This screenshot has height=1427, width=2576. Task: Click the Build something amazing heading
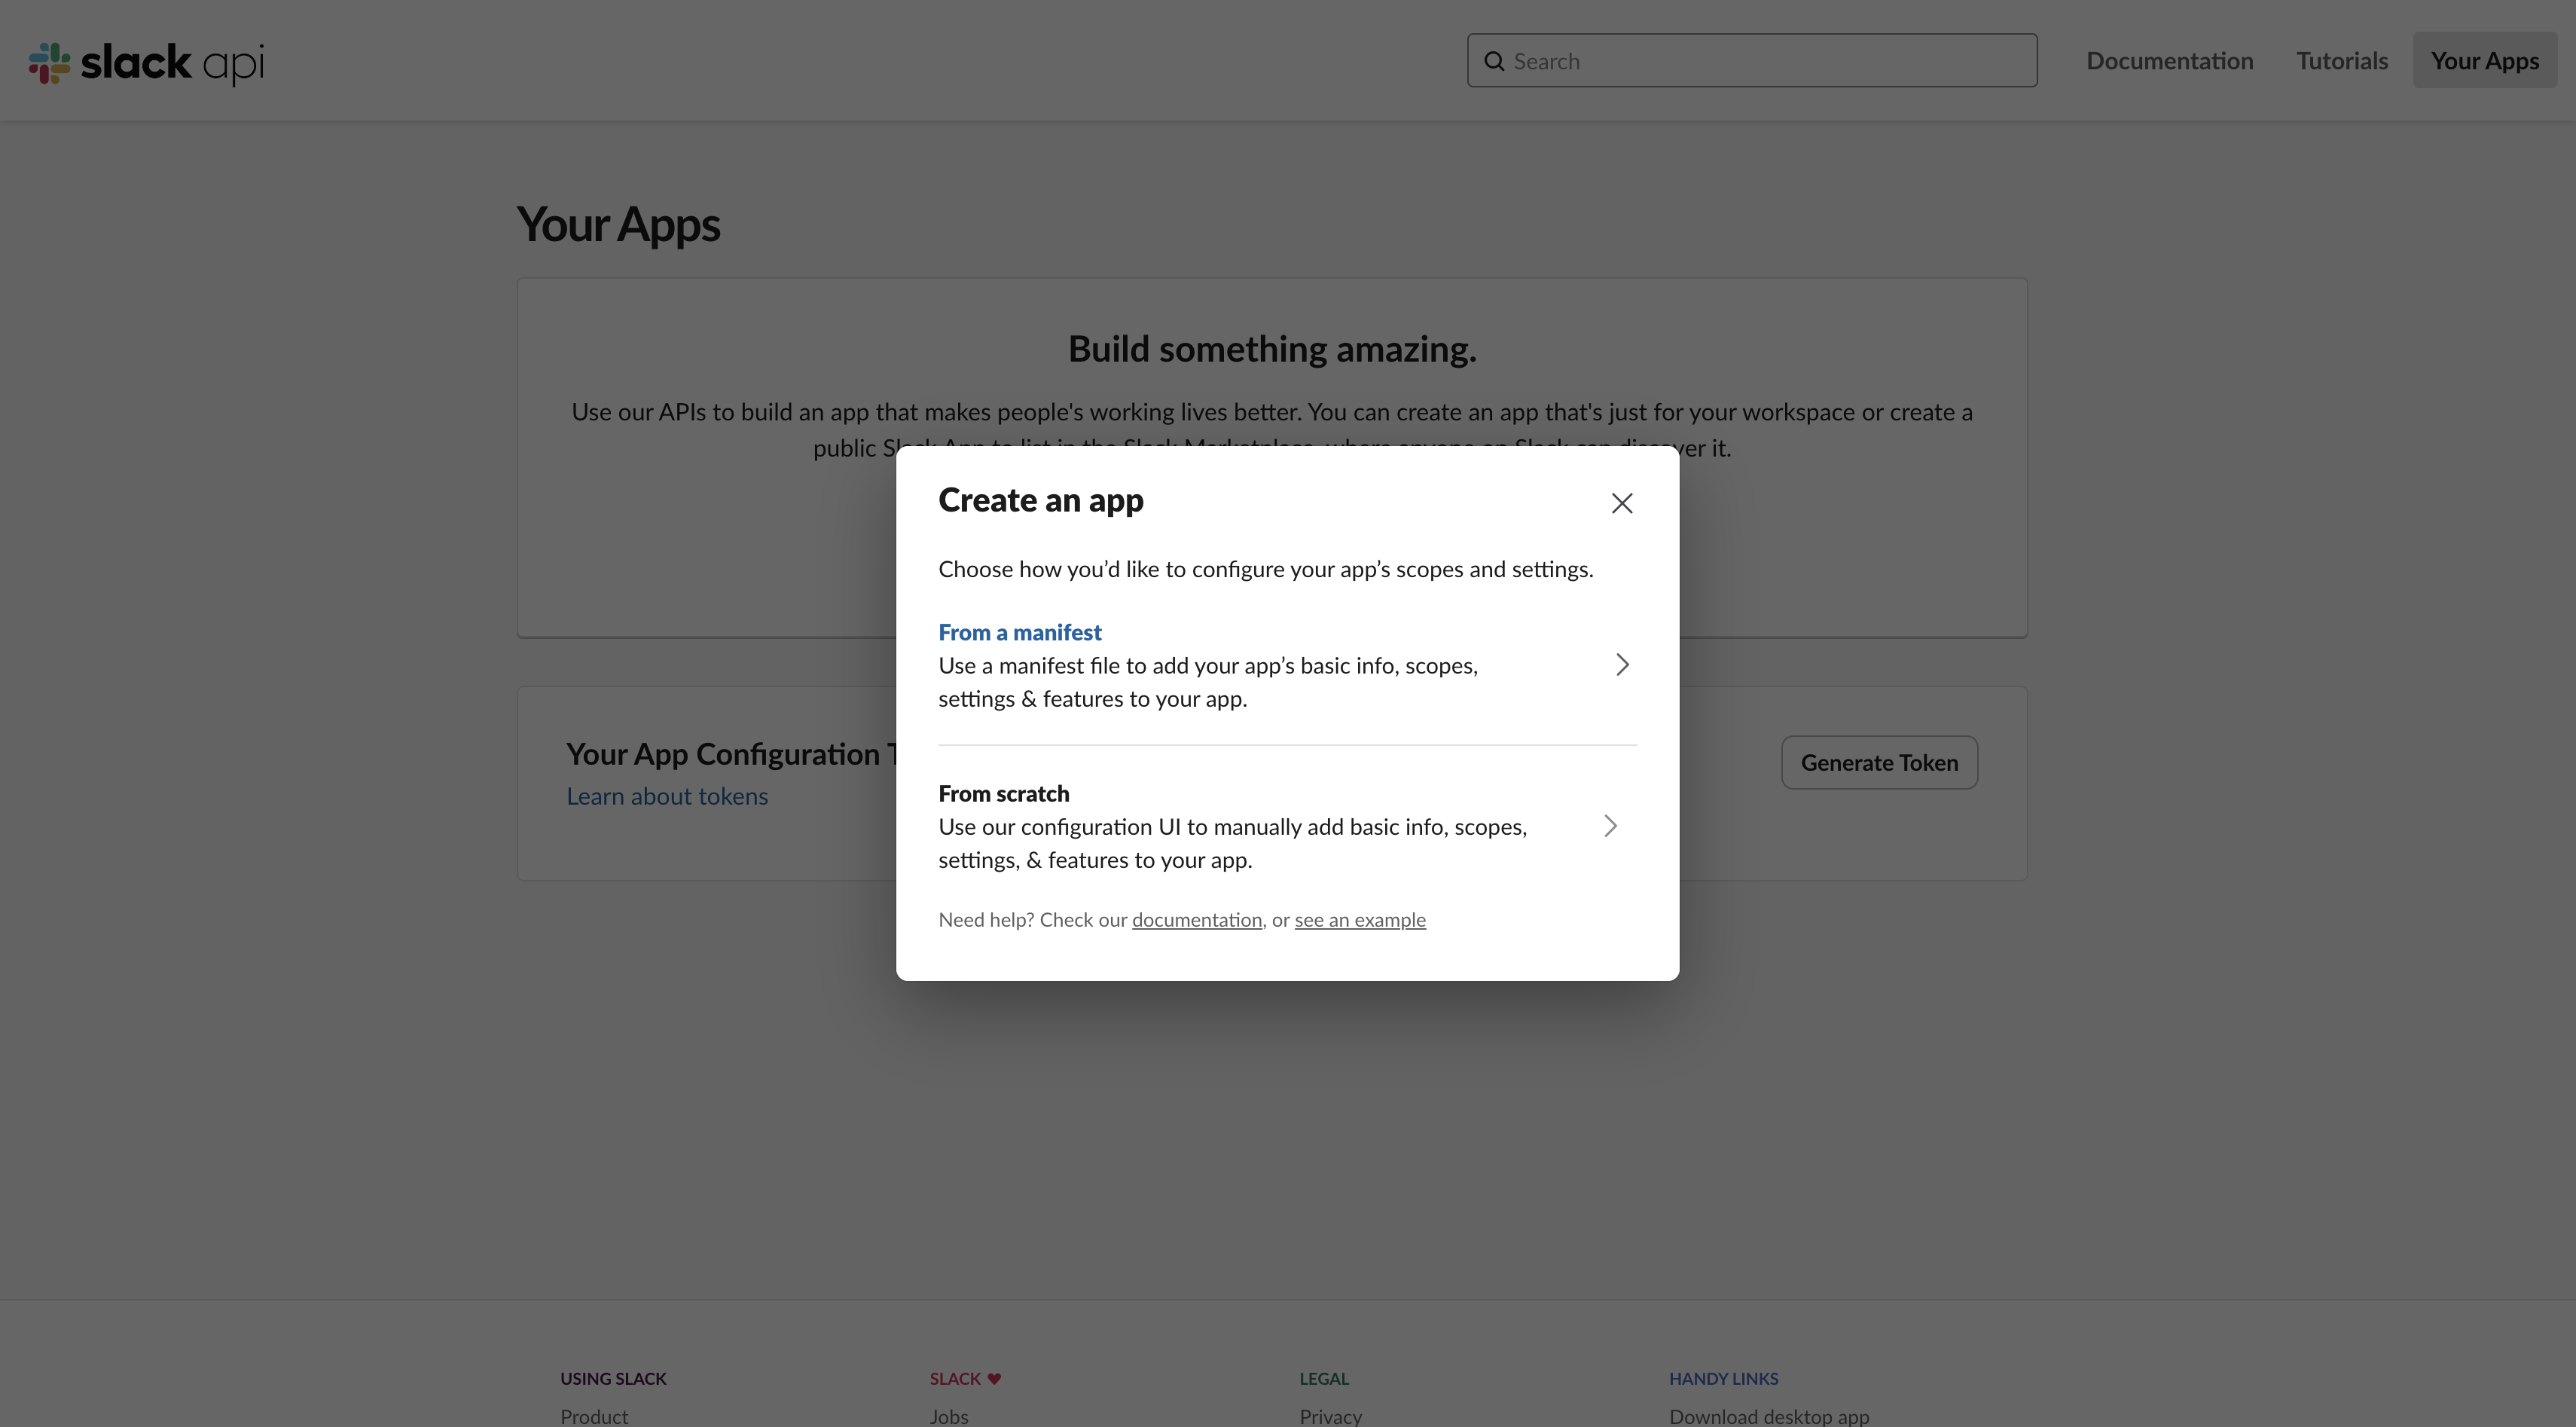pos(1272,349)
